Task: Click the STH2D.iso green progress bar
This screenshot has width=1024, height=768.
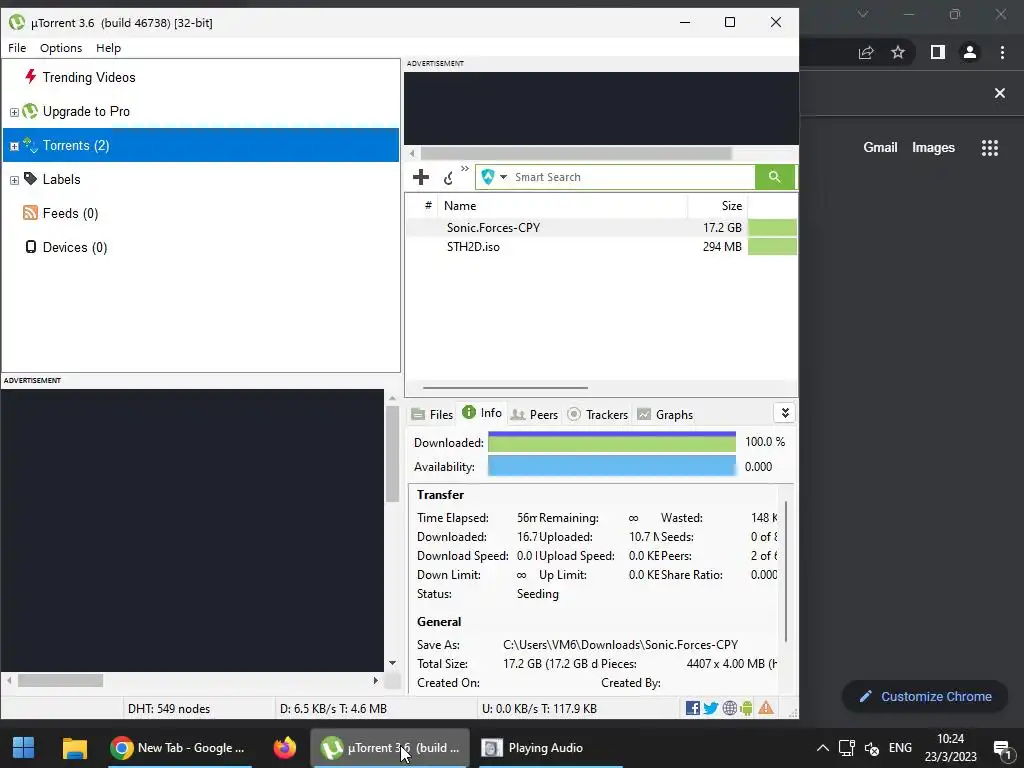Action: click(x=772, y=247)
